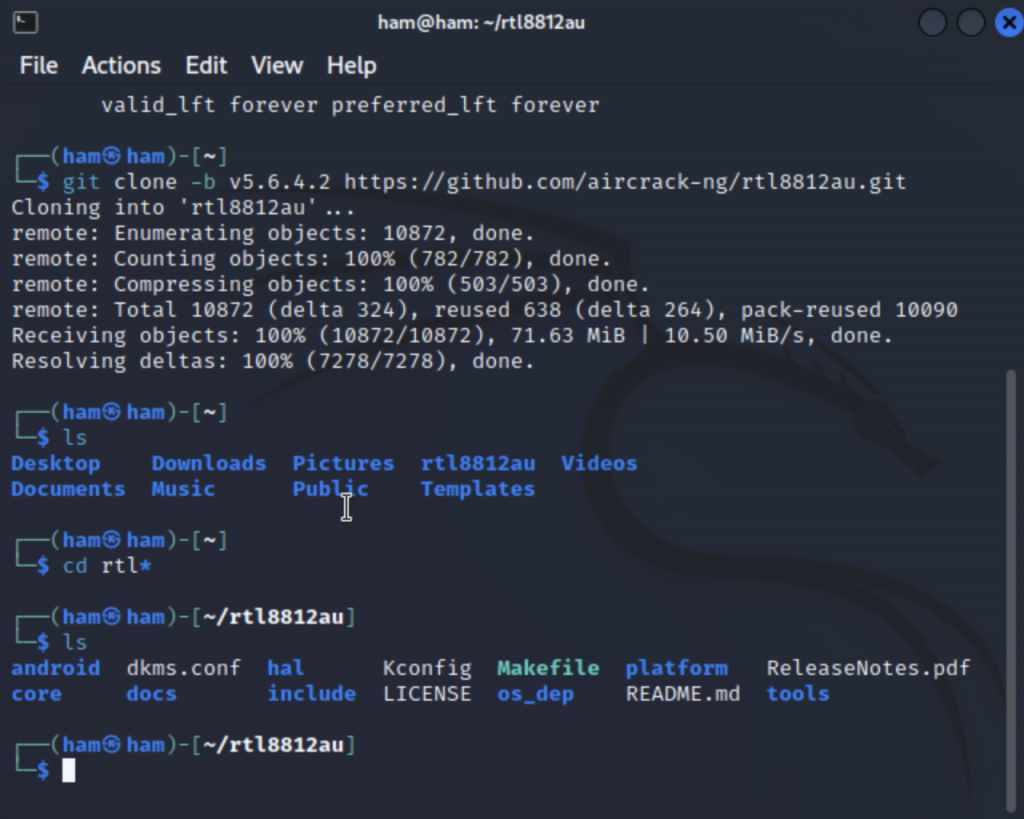Open the Help menu

point(351,65)
